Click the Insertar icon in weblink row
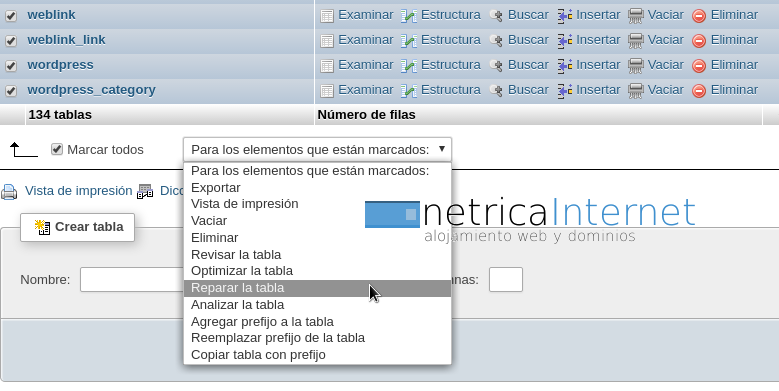This screenshot has width=779, height=391. 565,16
